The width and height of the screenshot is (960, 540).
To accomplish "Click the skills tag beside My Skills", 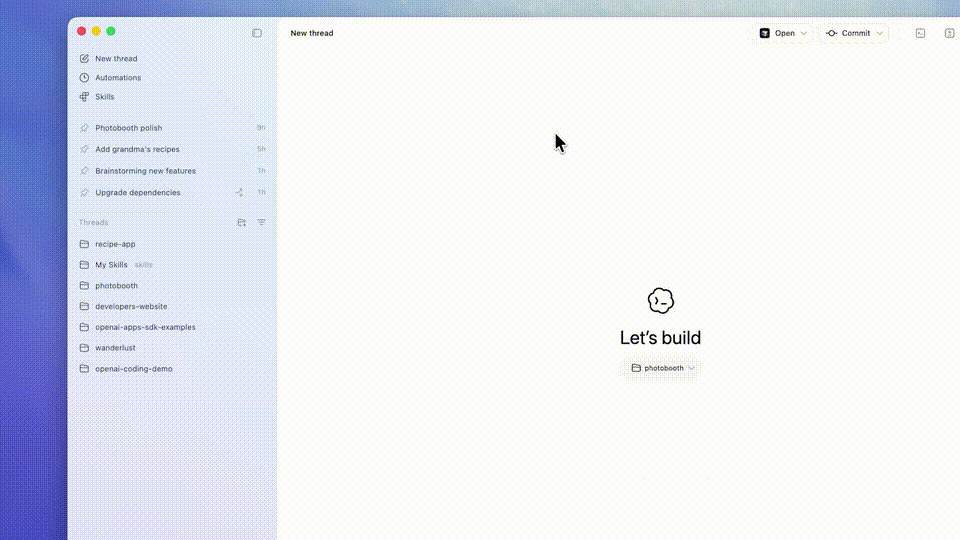I will [x=143, y=265].
